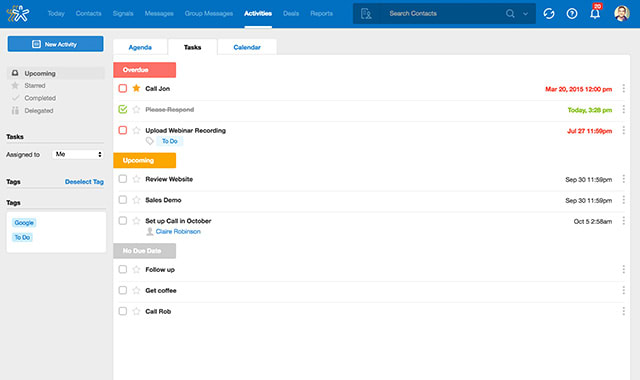Select the Google tag filter
This screenshot has height=380, width=640.
(x=24, y=223)
